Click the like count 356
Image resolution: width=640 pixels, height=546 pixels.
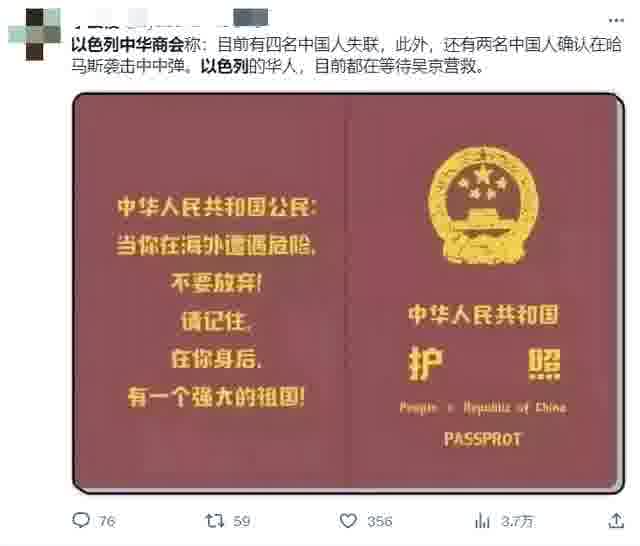(380, 521)
